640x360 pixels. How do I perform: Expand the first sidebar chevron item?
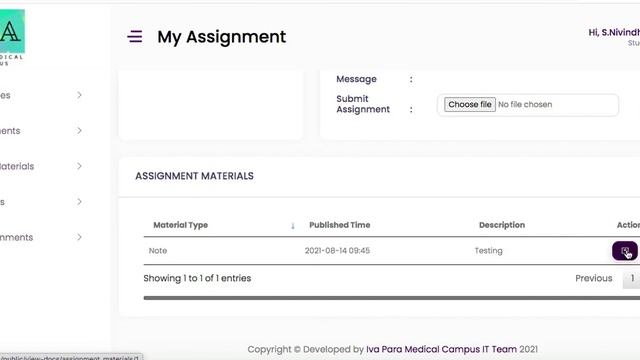[79, 95]
